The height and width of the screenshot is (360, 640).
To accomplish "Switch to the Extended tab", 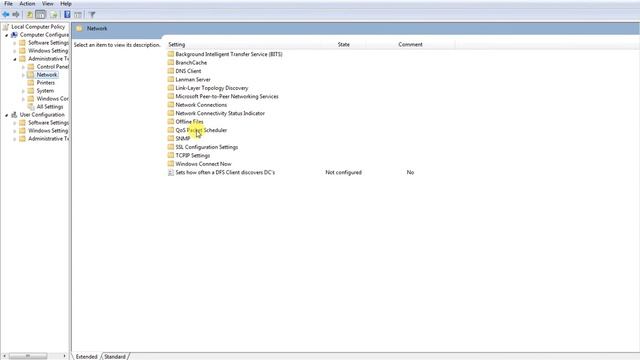I will tap(86, 356).
